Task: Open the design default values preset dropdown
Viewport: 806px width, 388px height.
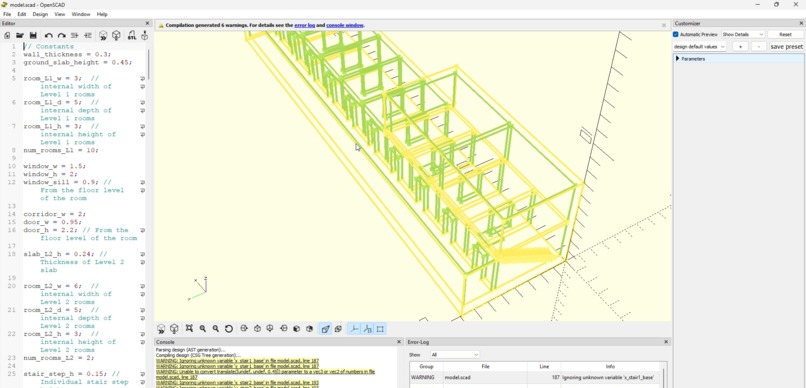Action: click(700, 47)
